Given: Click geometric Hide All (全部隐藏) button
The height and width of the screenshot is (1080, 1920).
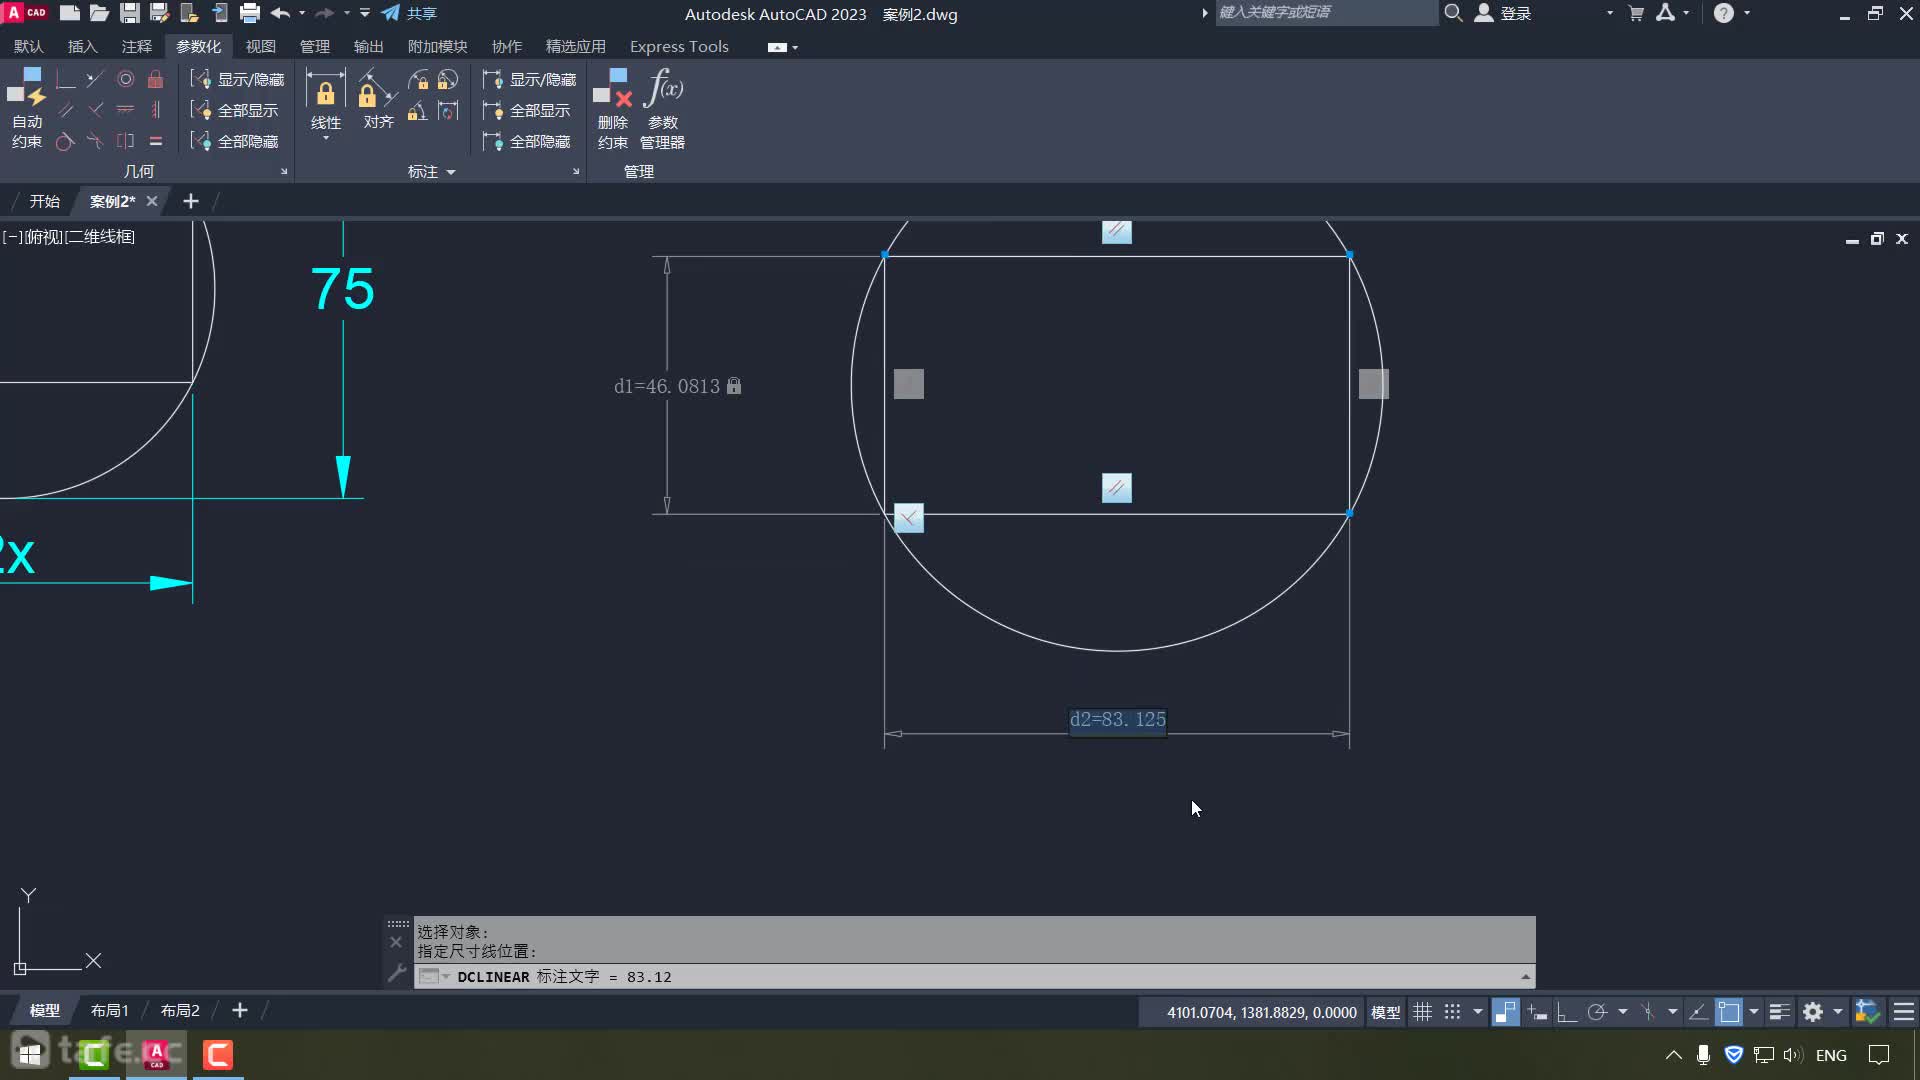Looking at the screenshot, I should (235, 141).
